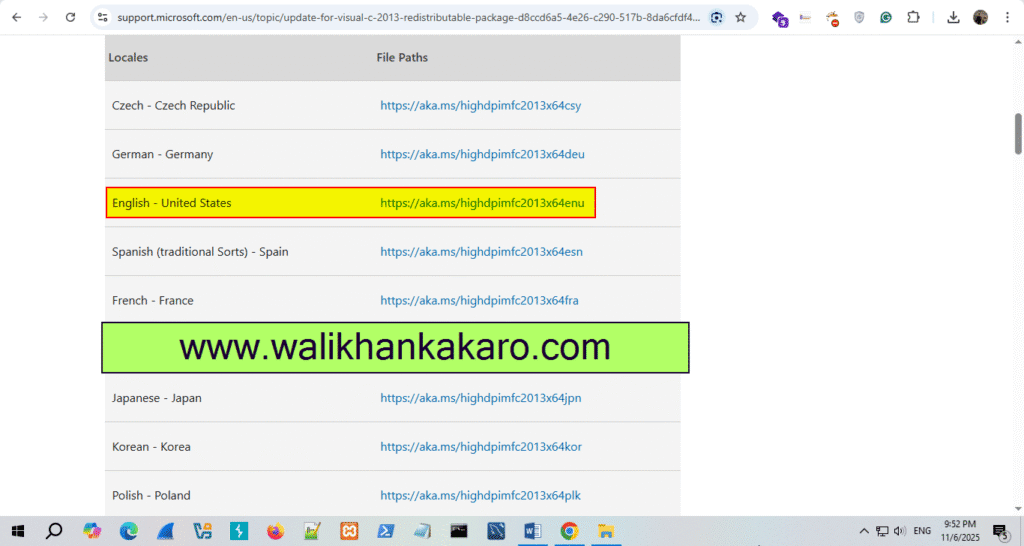Open the ENG language input selector
The width and height of the screenshot is (1024, 546).
[922, 531]
